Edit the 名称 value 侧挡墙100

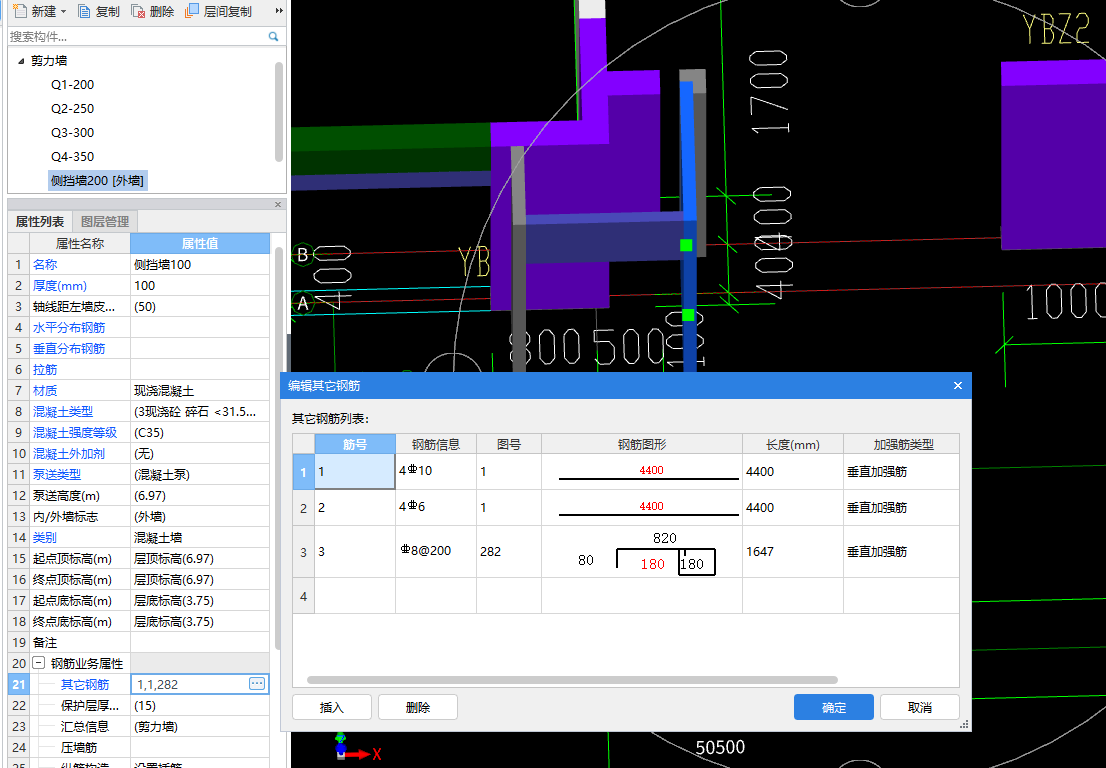tap(200, 264)
